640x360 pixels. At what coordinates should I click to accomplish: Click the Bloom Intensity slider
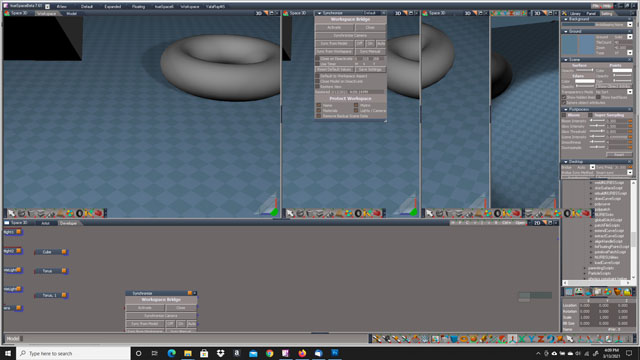tap(597, 121)
